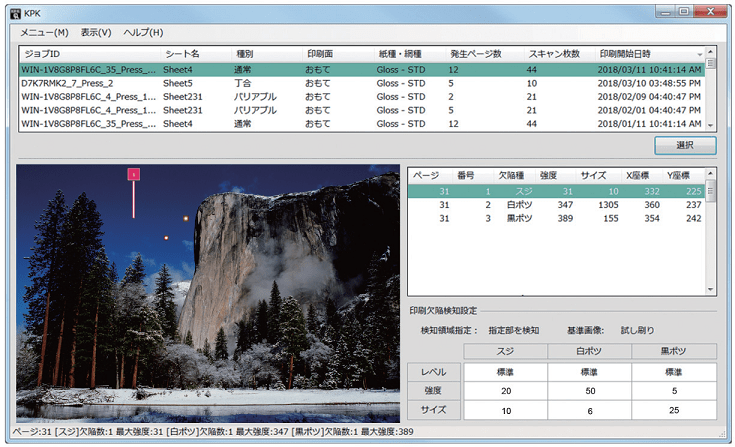Select job row dated 2018/01/11 10:41:14 AM

(362, 124)
